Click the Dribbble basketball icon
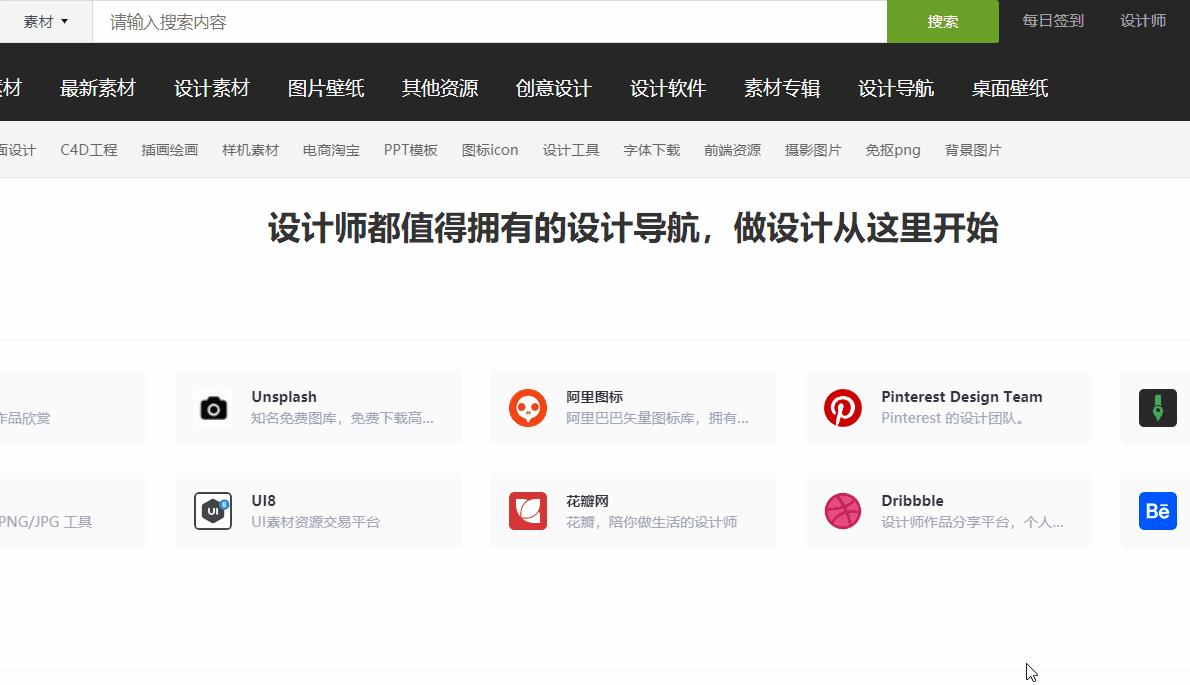The height and width of the screenshot is (685, 1190). click(842, 511)
